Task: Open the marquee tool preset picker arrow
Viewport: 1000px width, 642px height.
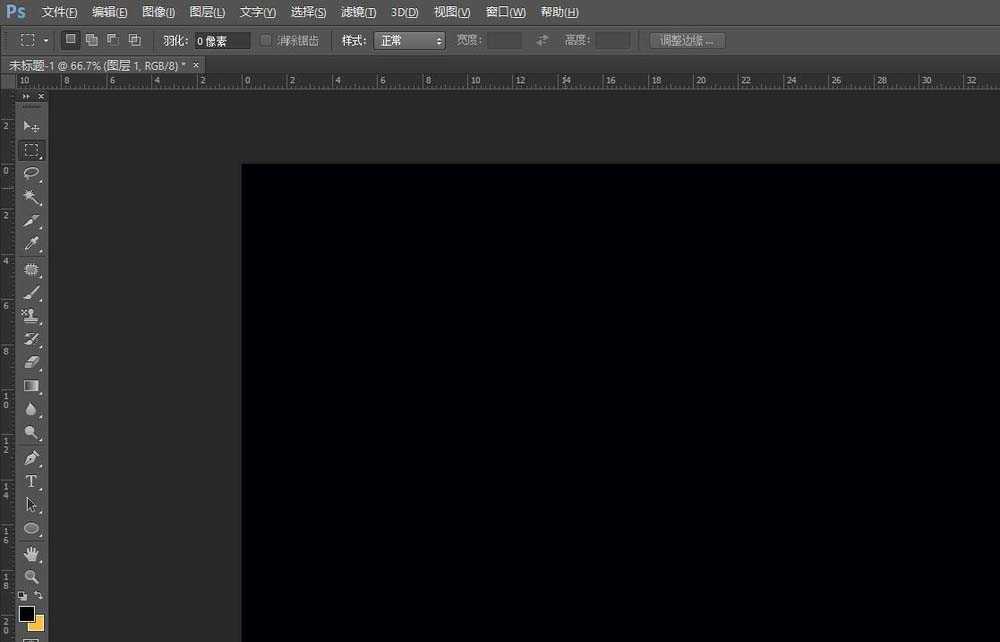Action: tap(46, 41)
